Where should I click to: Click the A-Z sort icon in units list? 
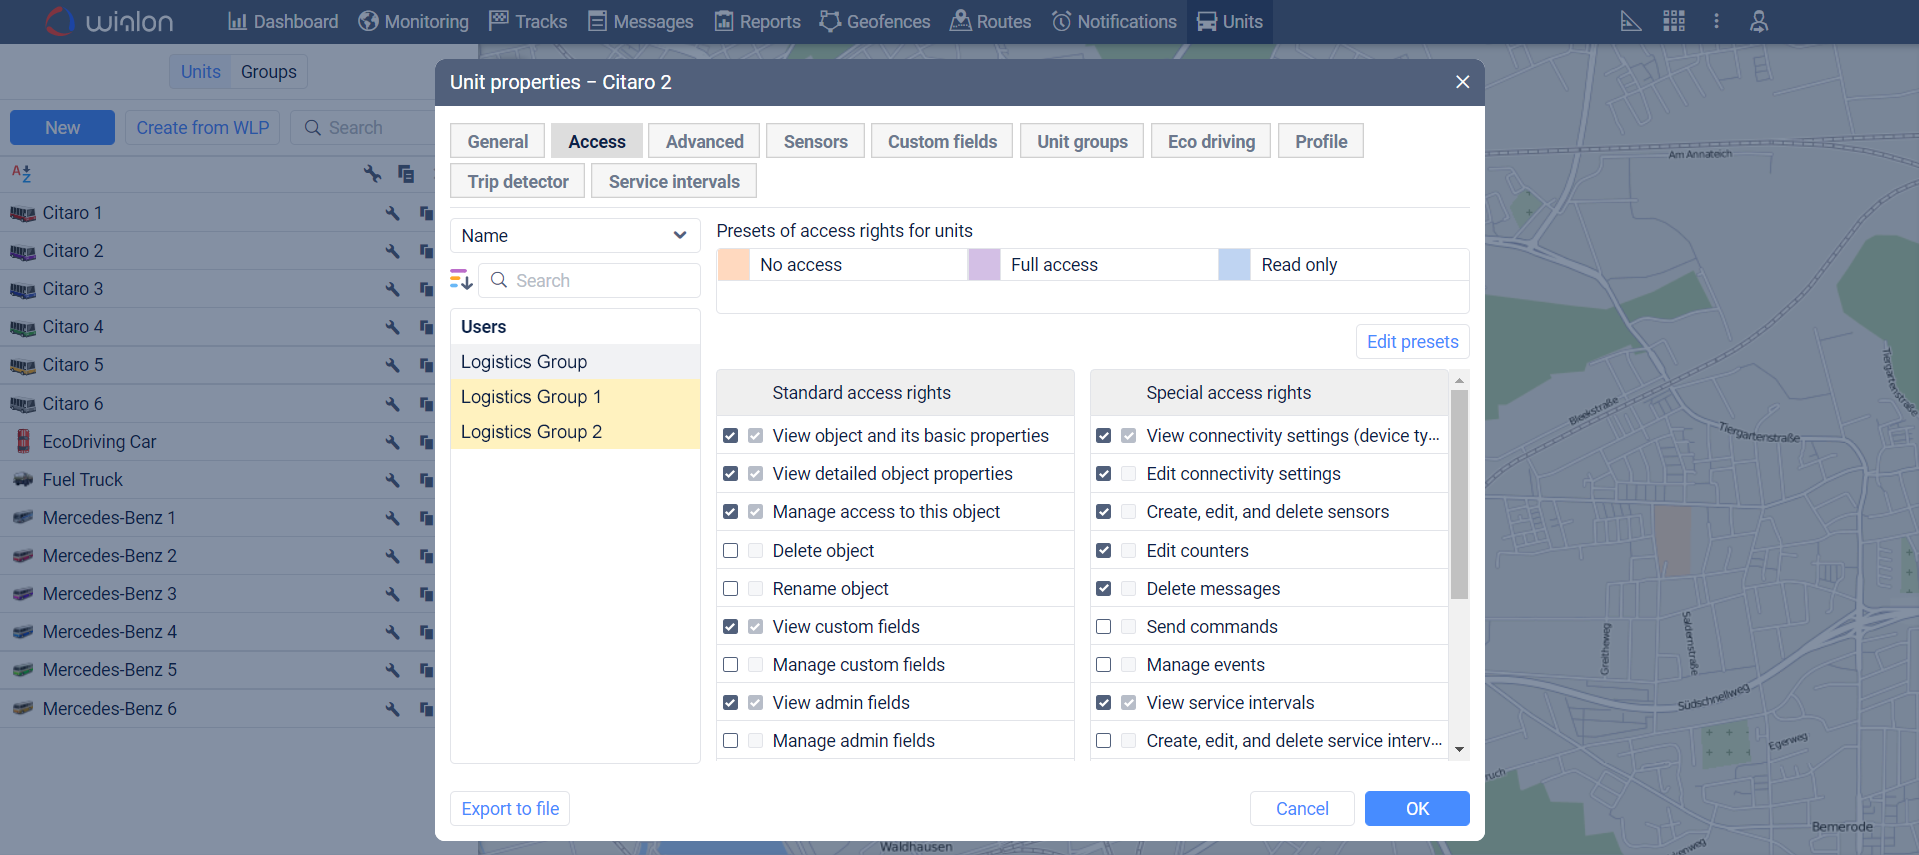click(22, 173)
